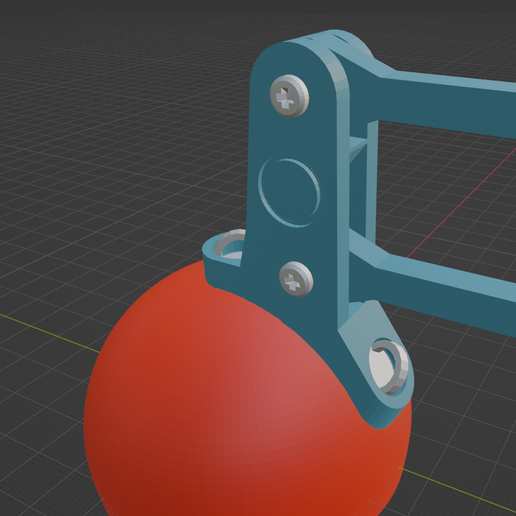516x516 pixels.
Task: Select the circular recess on the teal bracket
Action: [x=289, y=193]
